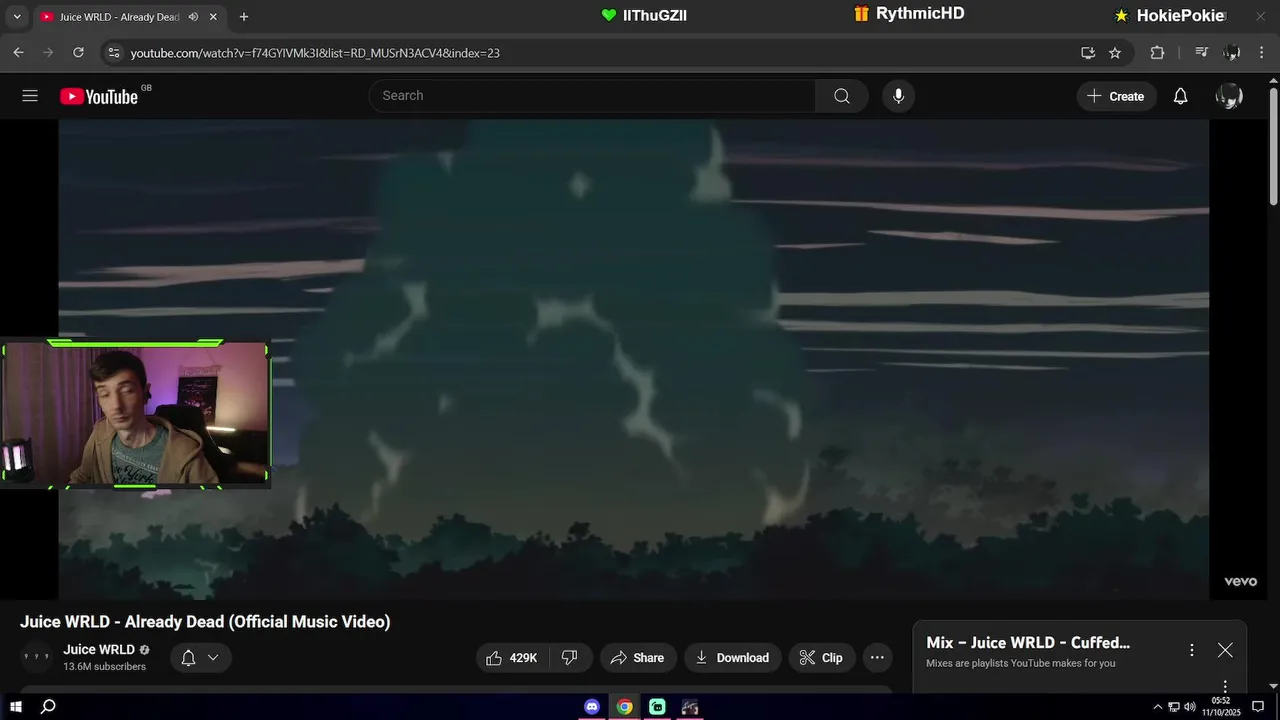Install app icon in address bar
The image size is (1280, 720).
(x=1088, y=53)
